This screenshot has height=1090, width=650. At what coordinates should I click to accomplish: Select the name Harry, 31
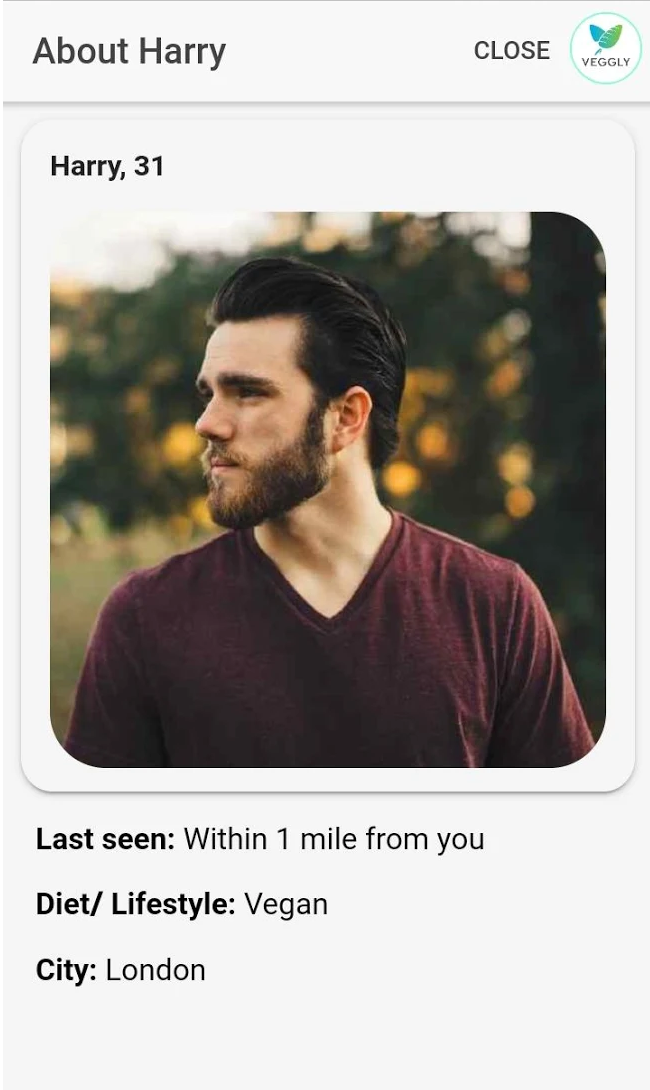[107, 166]
